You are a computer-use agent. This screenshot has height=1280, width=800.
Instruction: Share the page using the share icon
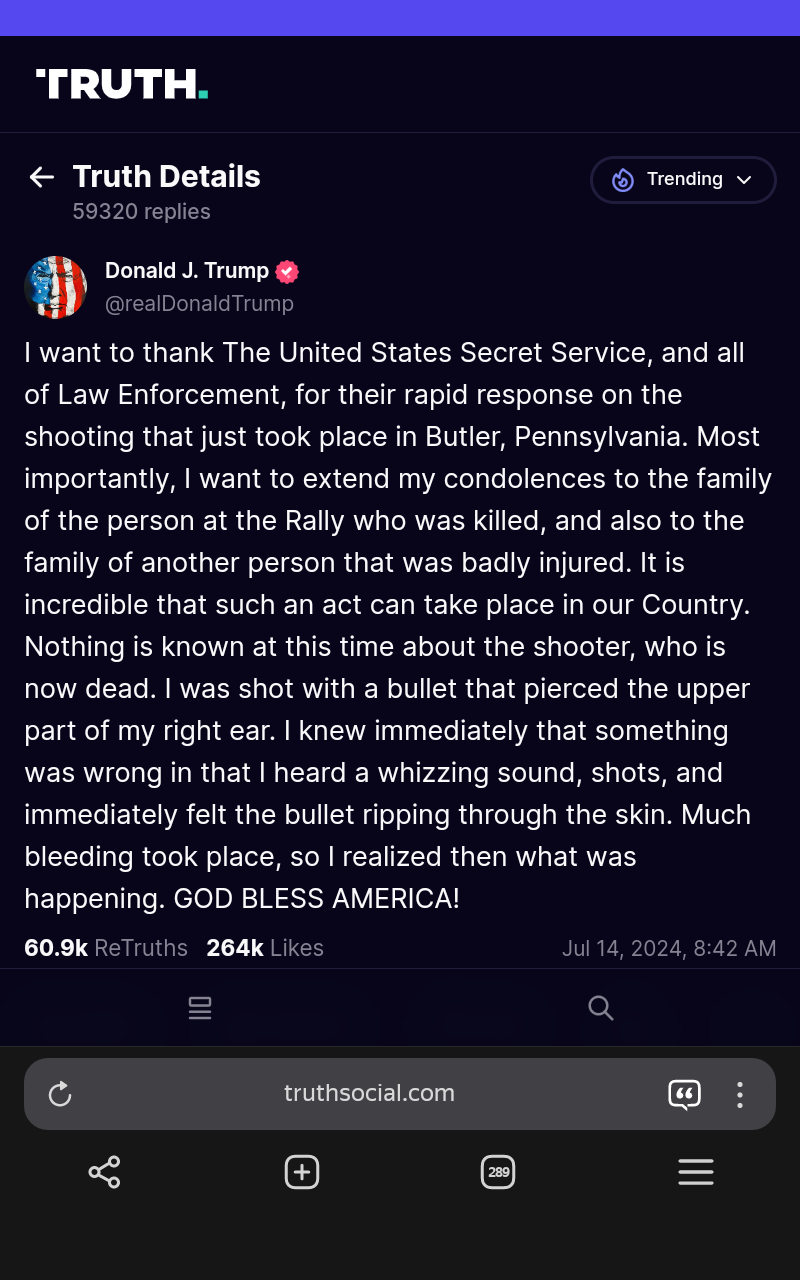pos(104,1172)
